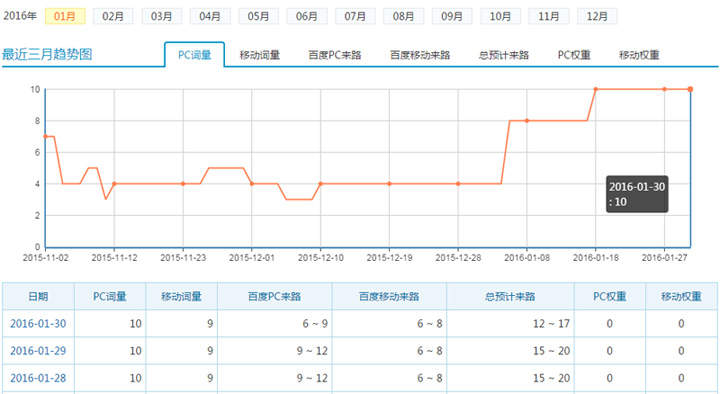
Task: Select the 10月 month button
Action: 501,17
